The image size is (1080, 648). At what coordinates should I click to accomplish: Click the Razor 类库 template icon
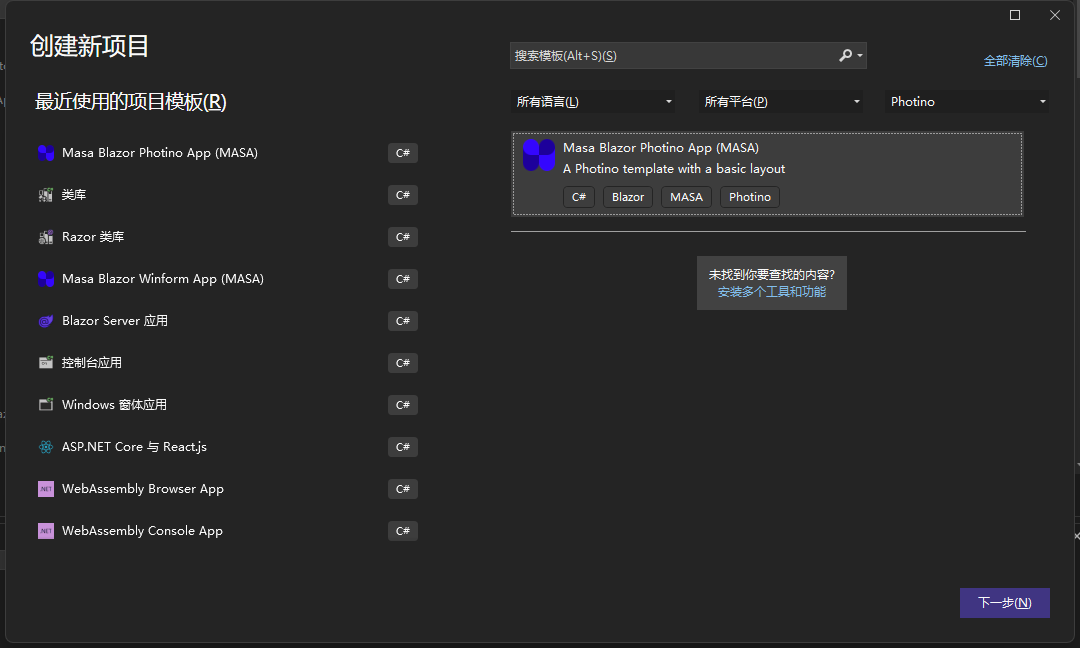point(46,236)
